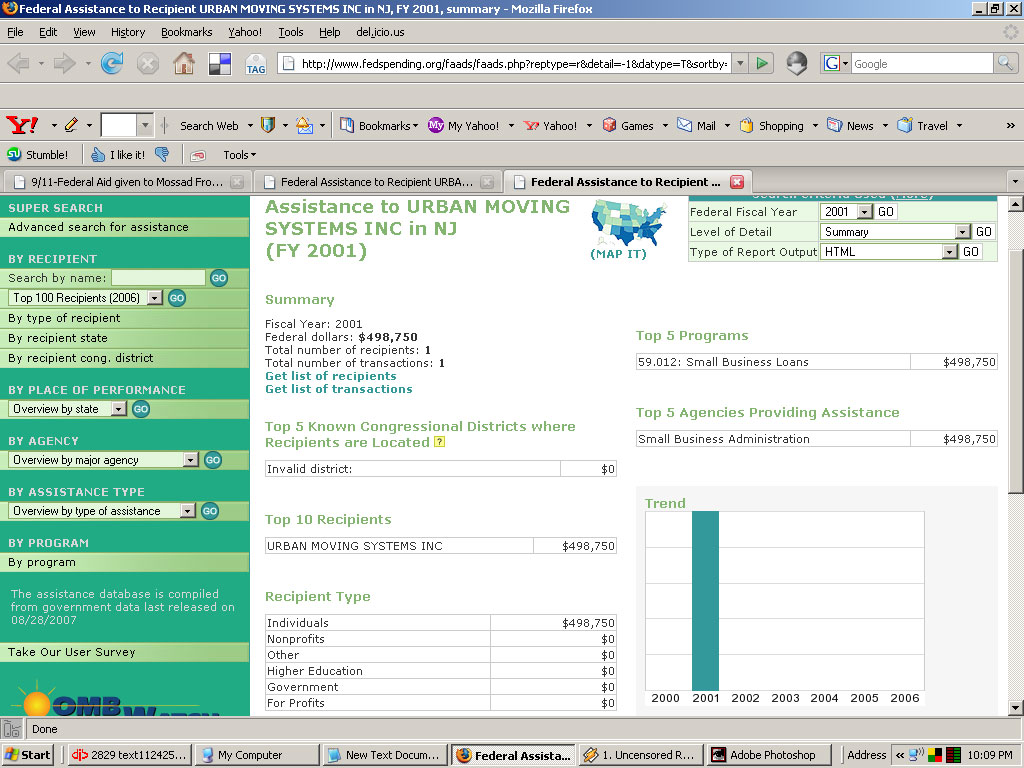1024x768 pixels.
Task: Open Top 100 Recipients (2006) dropdown
Action: [154, 298]
